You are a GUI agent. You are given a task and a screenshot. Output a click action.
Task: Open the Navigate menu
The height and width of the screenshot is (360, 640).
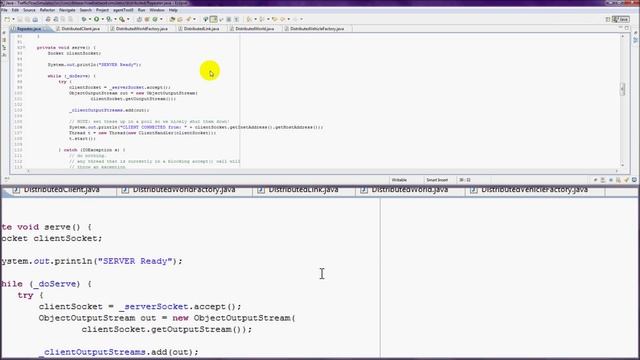pyautogui.click(x=67, y=10)
